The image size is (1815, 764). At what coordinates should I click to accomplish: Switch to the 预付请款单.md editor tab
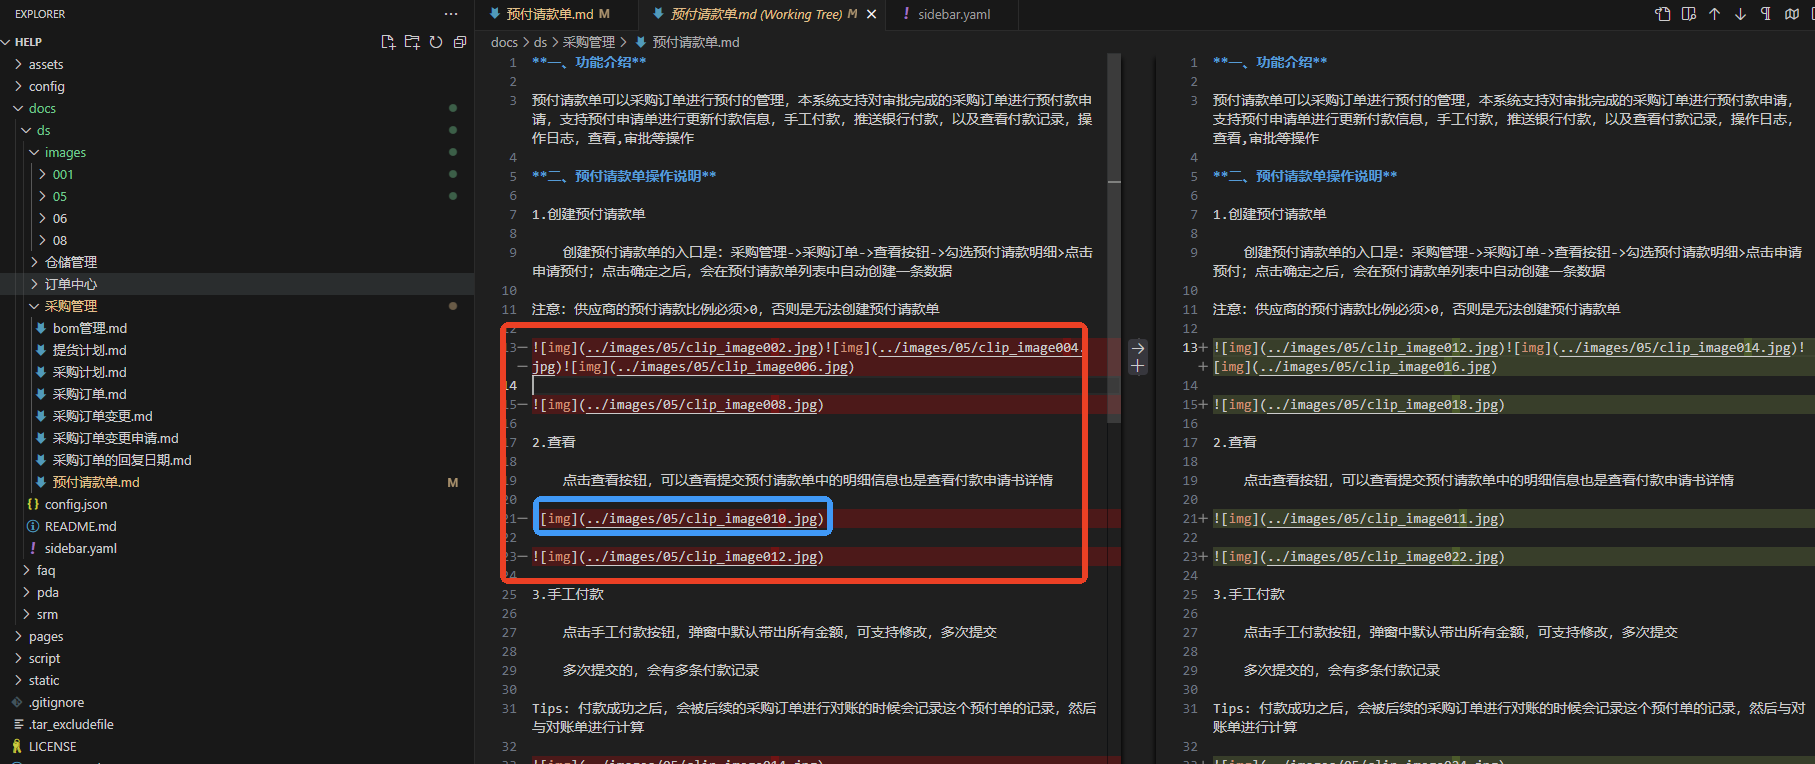(549, 14)
